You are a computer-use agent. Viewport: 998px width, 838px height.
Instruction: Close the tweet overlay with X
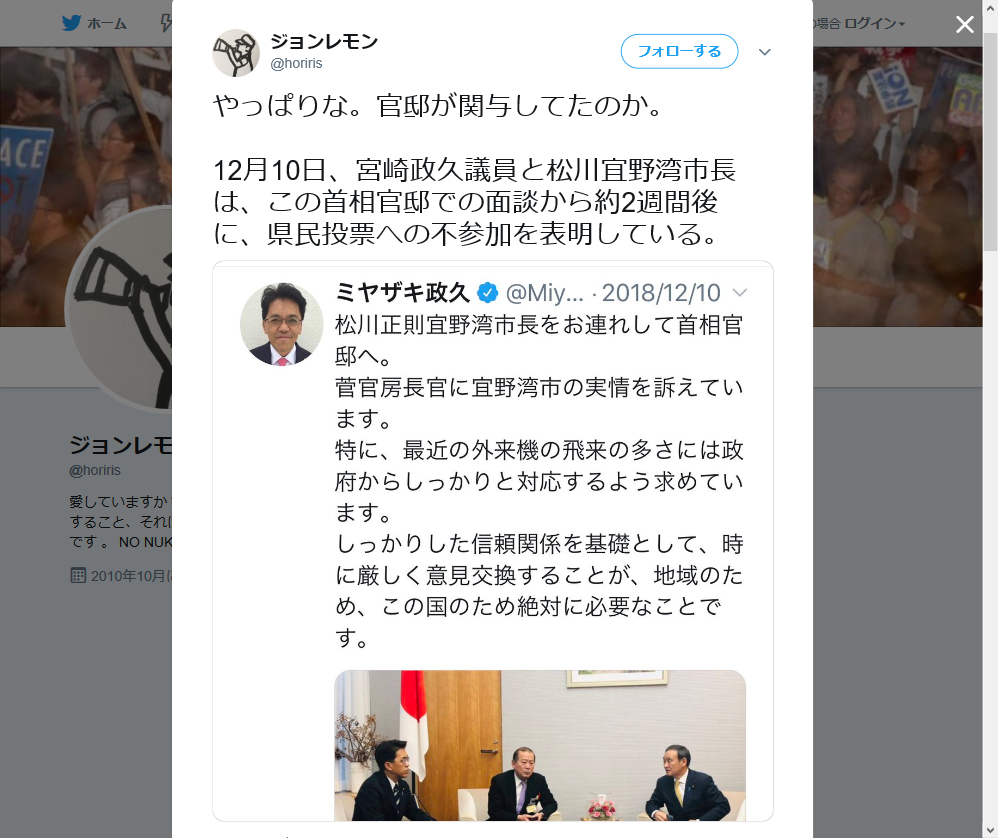964,25
